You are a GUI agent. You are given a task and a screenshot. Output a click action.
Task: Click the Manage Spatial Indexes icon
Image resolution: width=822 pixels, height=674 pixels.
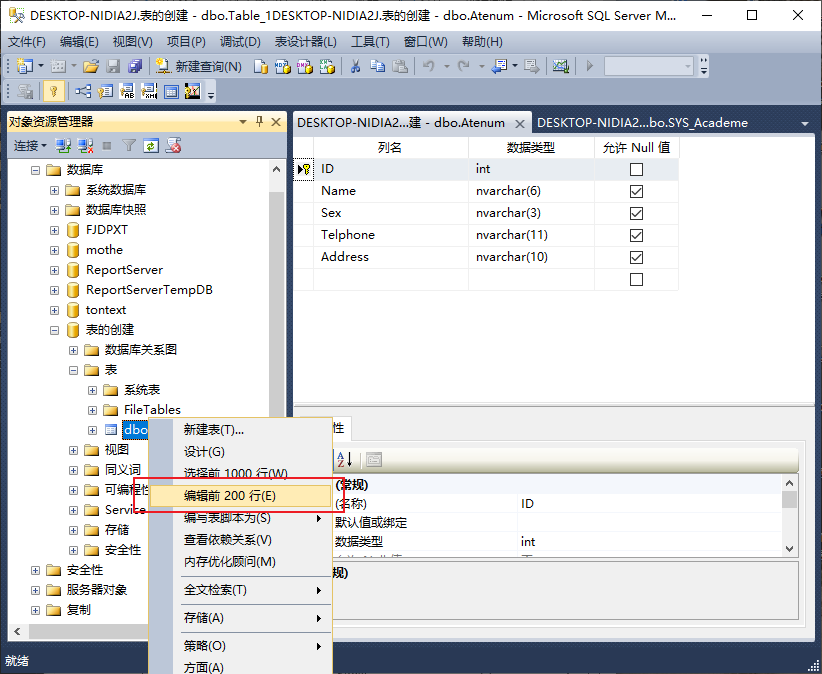193,91
